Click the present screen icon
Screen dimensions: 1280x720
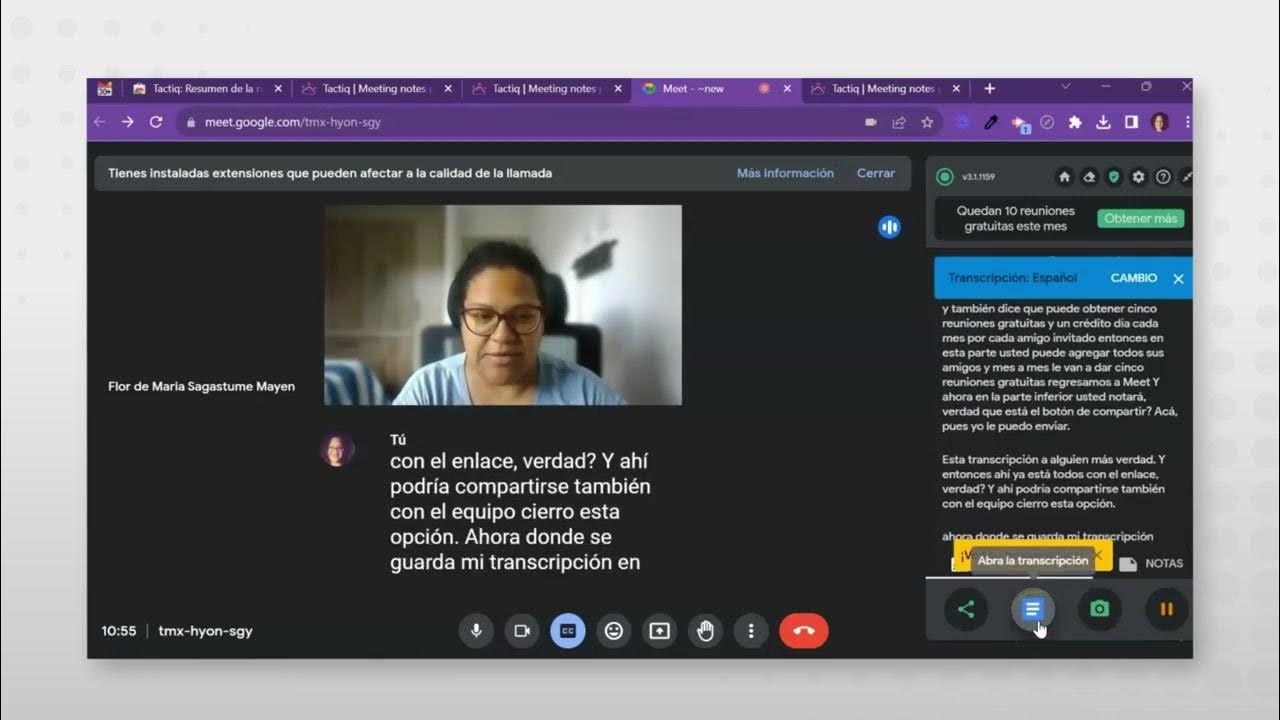point(660,631)
